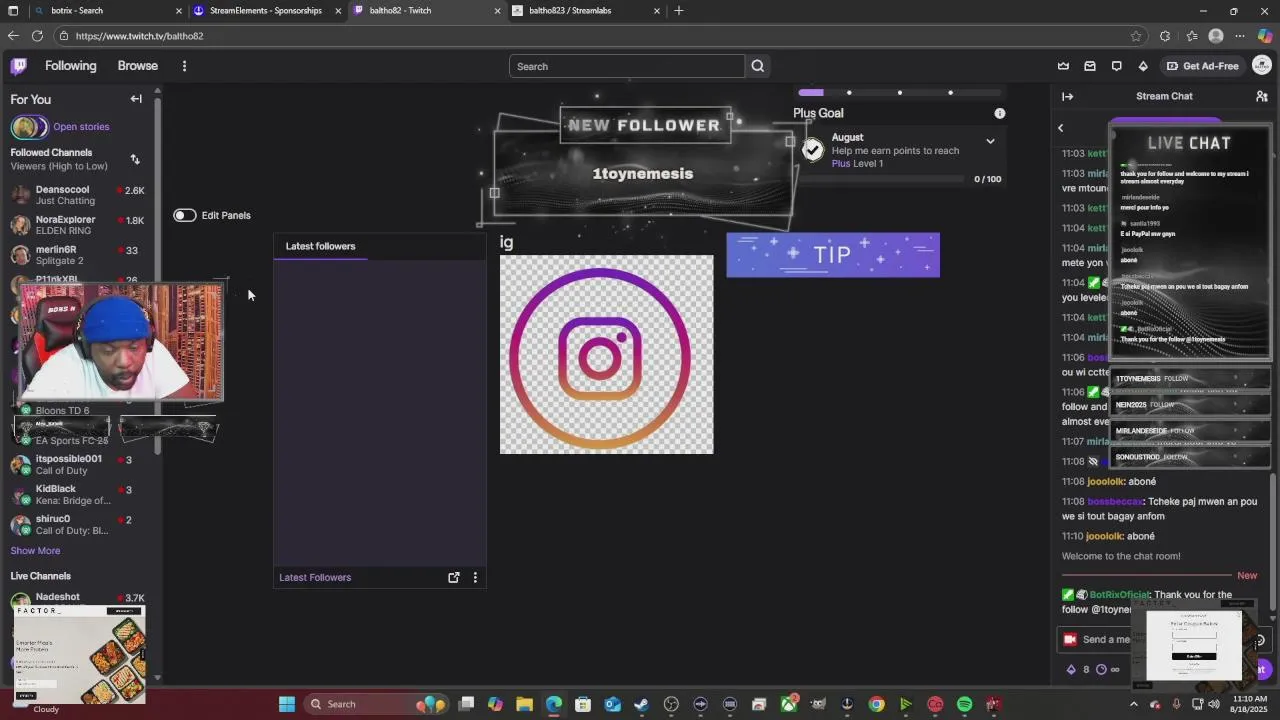Image resolution: width=1280 pixels, height=720 pixels.
Task: Go to the Twitch home logo
Action: pyautogui.click(x=18, y=66)
